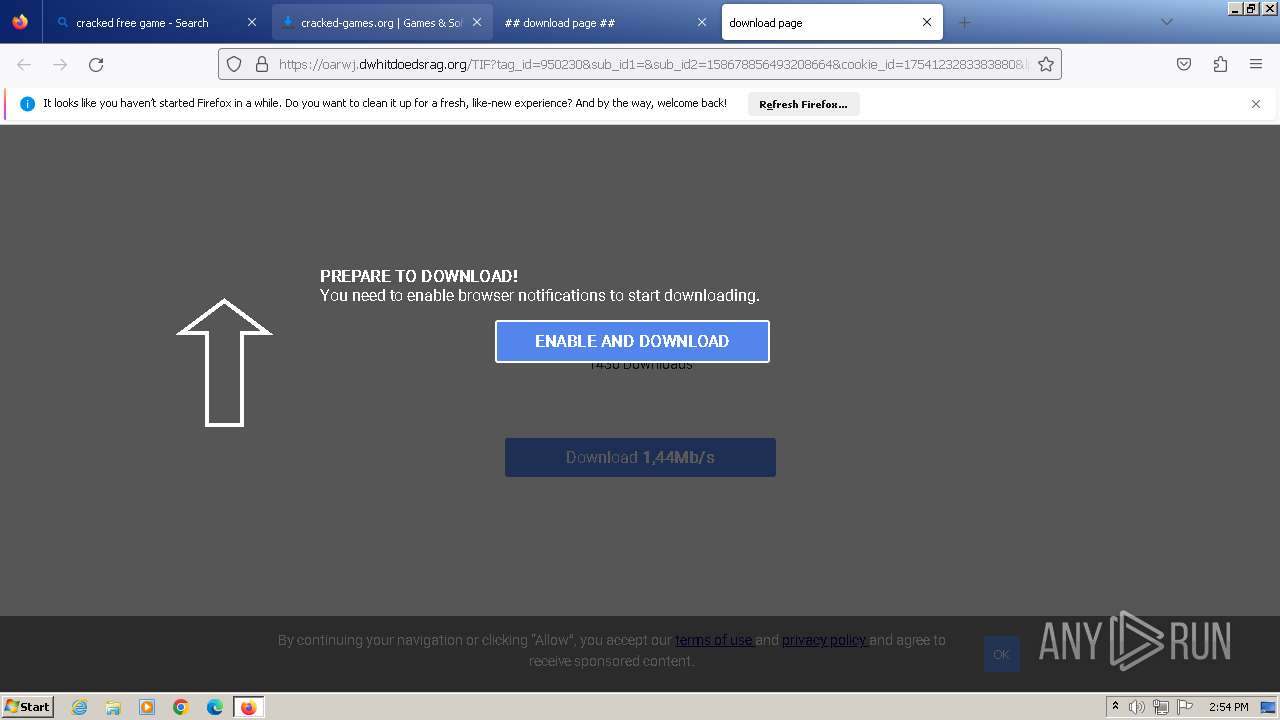Viewport: 1280px width, 720px height.
Task: Open the privacy policy link
Action: click(x=824, y=640)
